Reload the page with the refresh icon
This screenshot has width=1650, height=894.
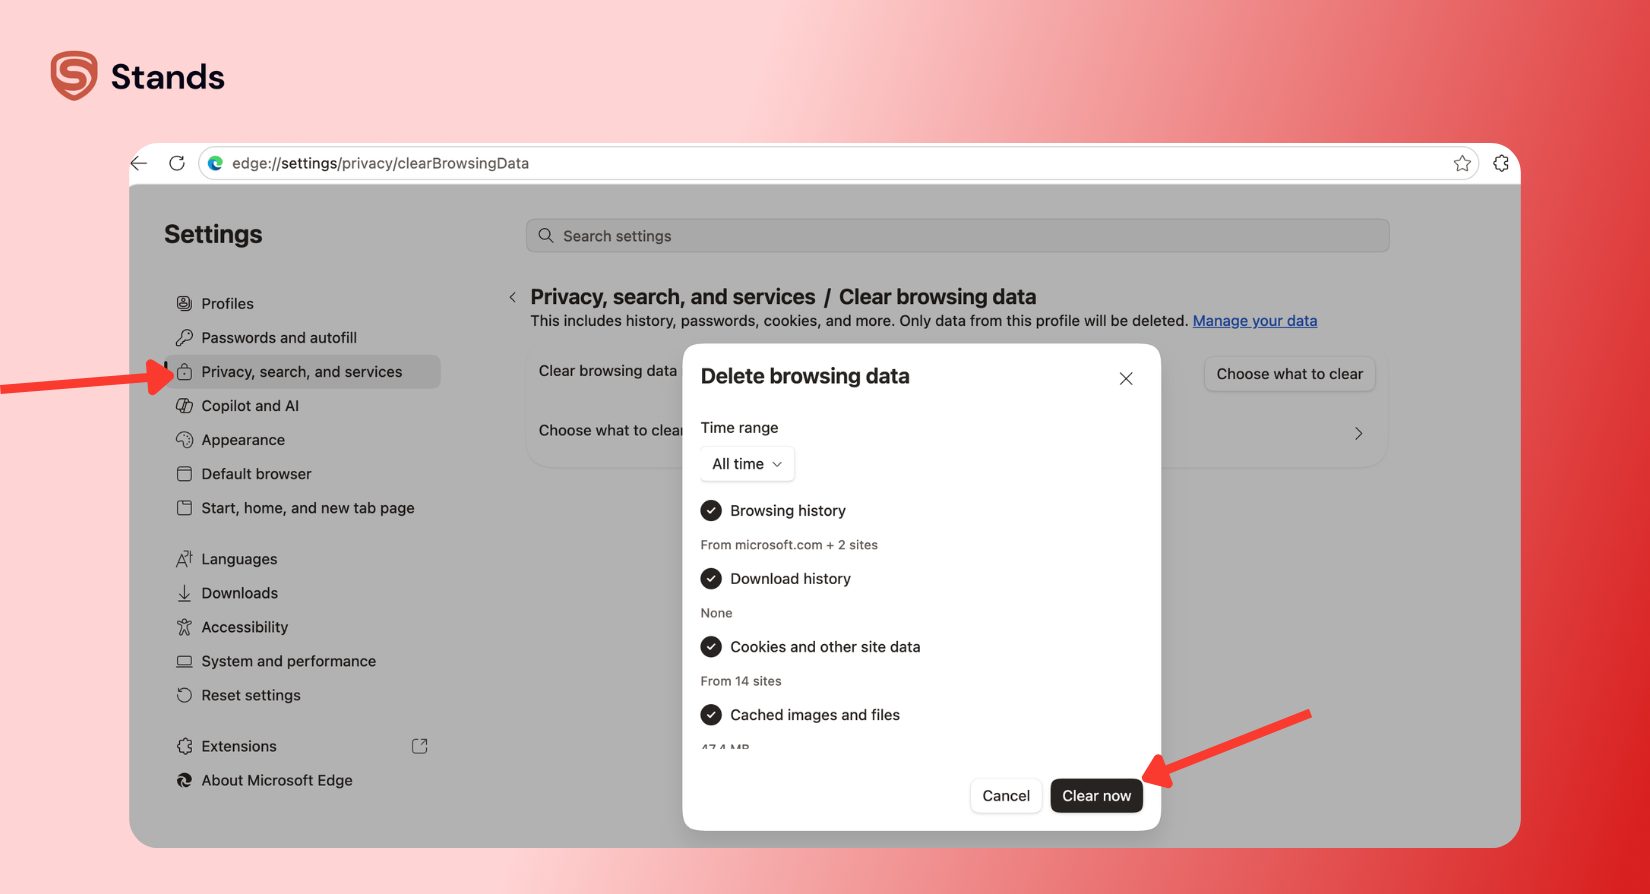[x=177, y=163]
